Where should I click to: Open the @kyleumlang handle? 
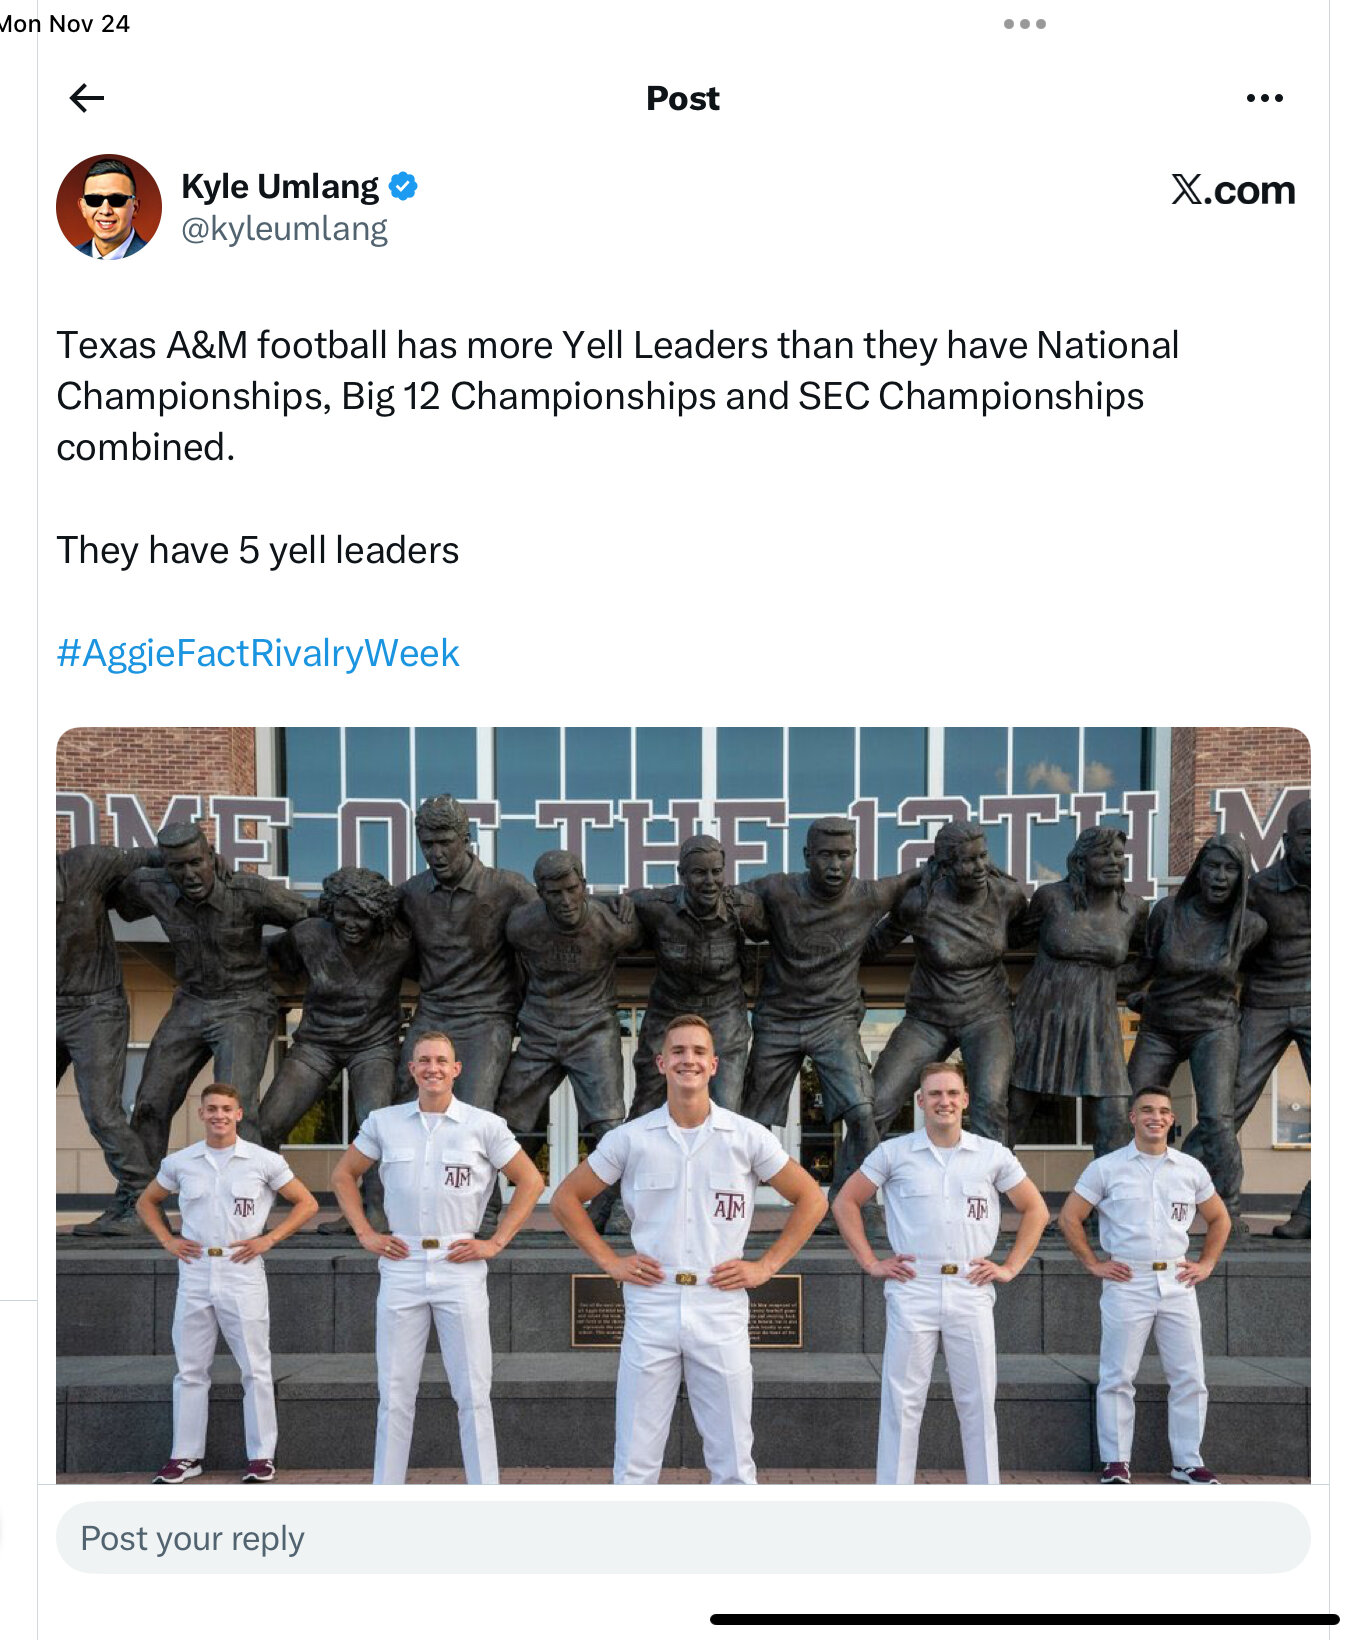[x=284, y=229]
